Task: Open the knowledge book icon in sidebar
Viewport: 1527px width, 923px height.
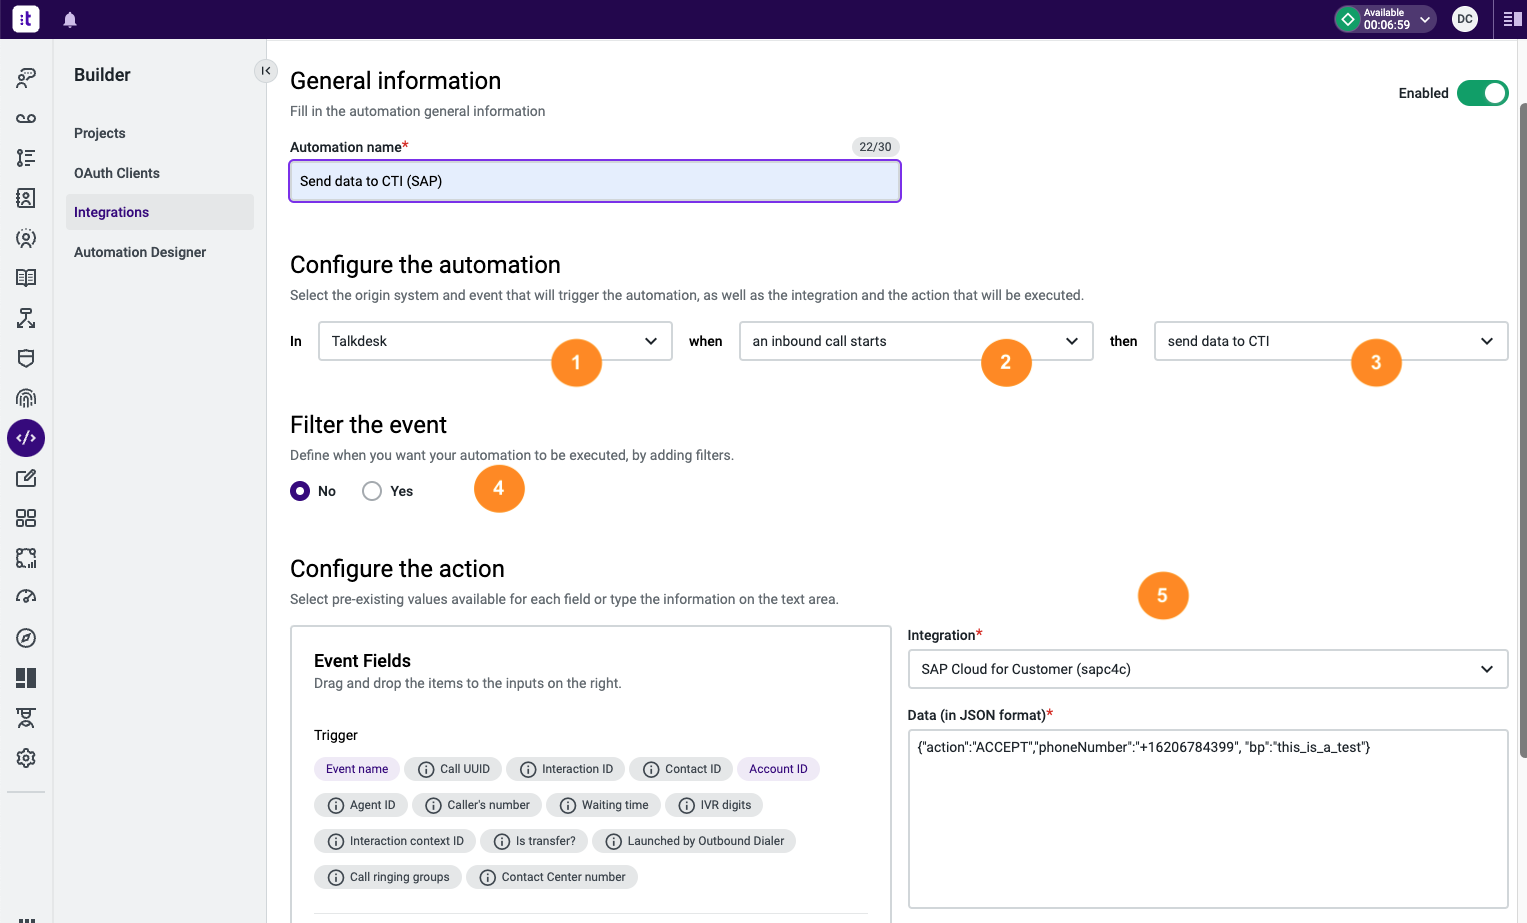Action: 26,278
